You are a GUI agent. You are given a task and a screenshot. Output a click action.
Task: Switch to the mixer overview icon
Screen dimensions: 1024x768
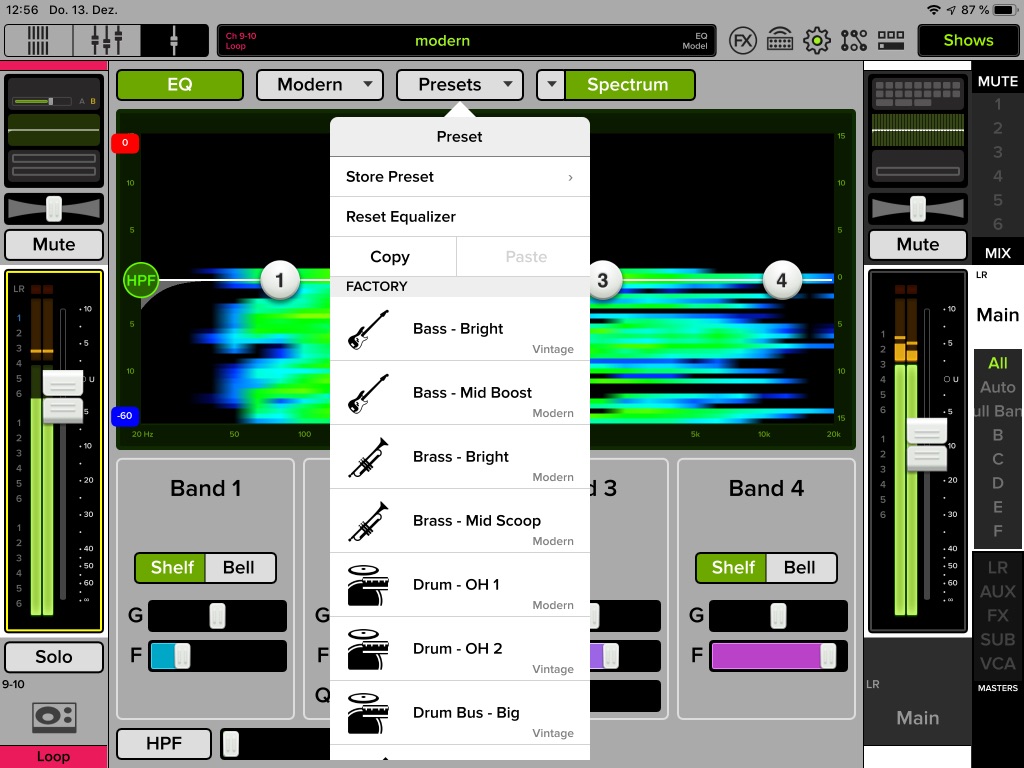point(38,41)
